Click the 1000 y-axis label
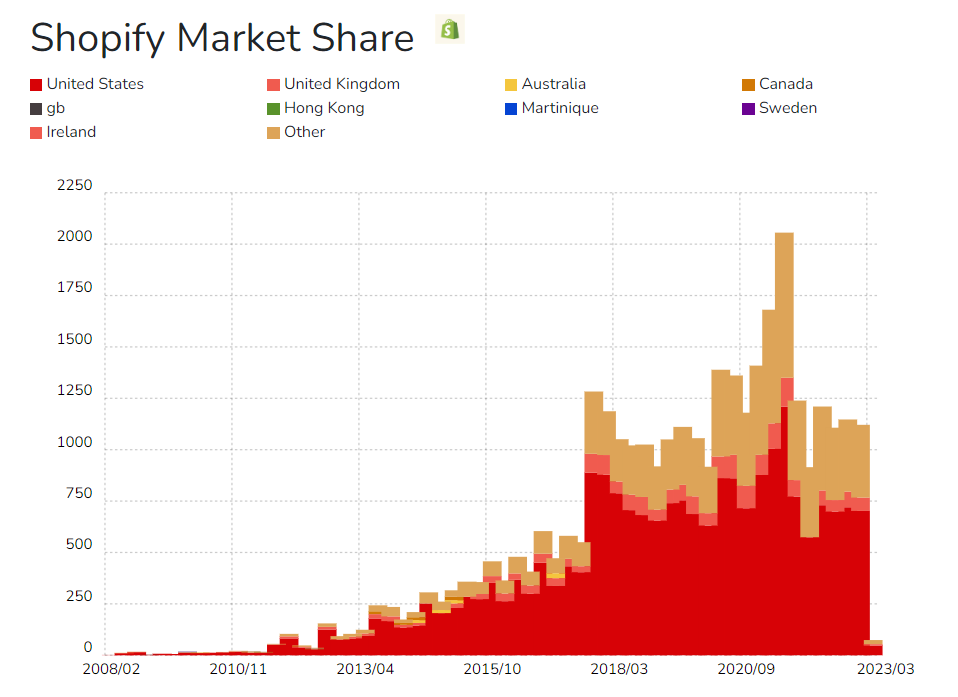Viewport: 958px width, 697px height. coord(75,442)
